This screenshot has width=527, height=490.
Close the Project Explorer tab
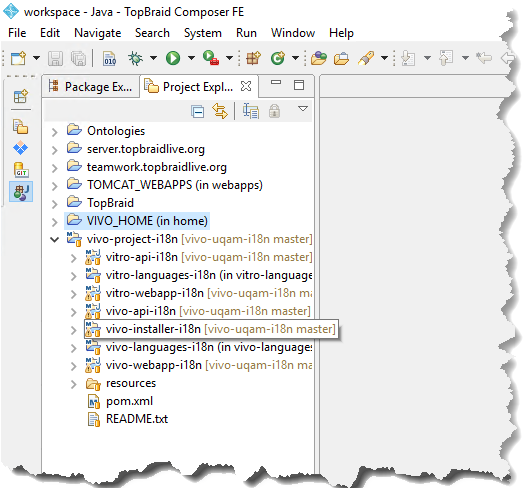(x=246, y=86)
